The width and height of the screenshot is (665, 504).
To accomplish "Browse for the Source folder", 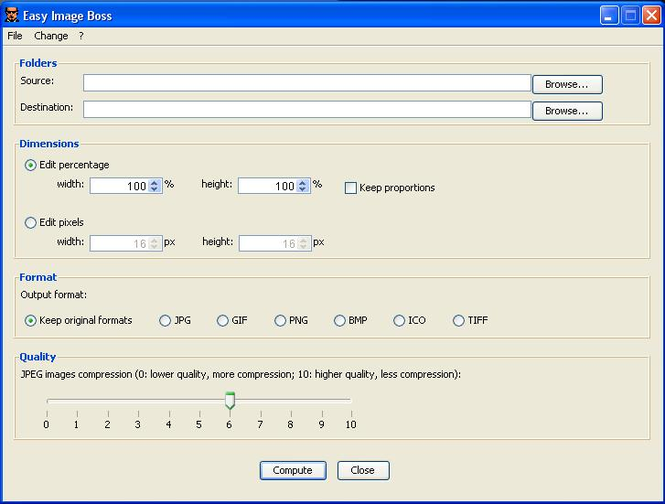I will pos(567,84).
